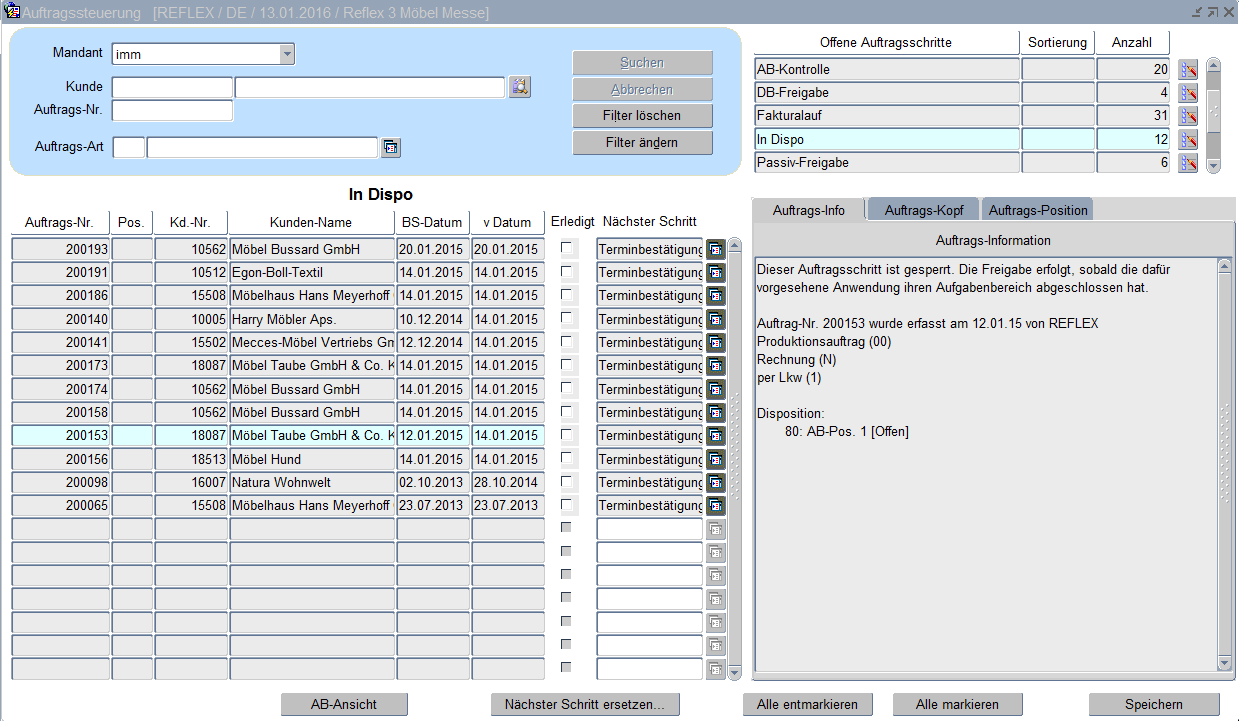This screenshot has width=1239, height=721.
Task: Click the filter icon for AB-Kontrolle row
Action: click(x=1188, y=70)
